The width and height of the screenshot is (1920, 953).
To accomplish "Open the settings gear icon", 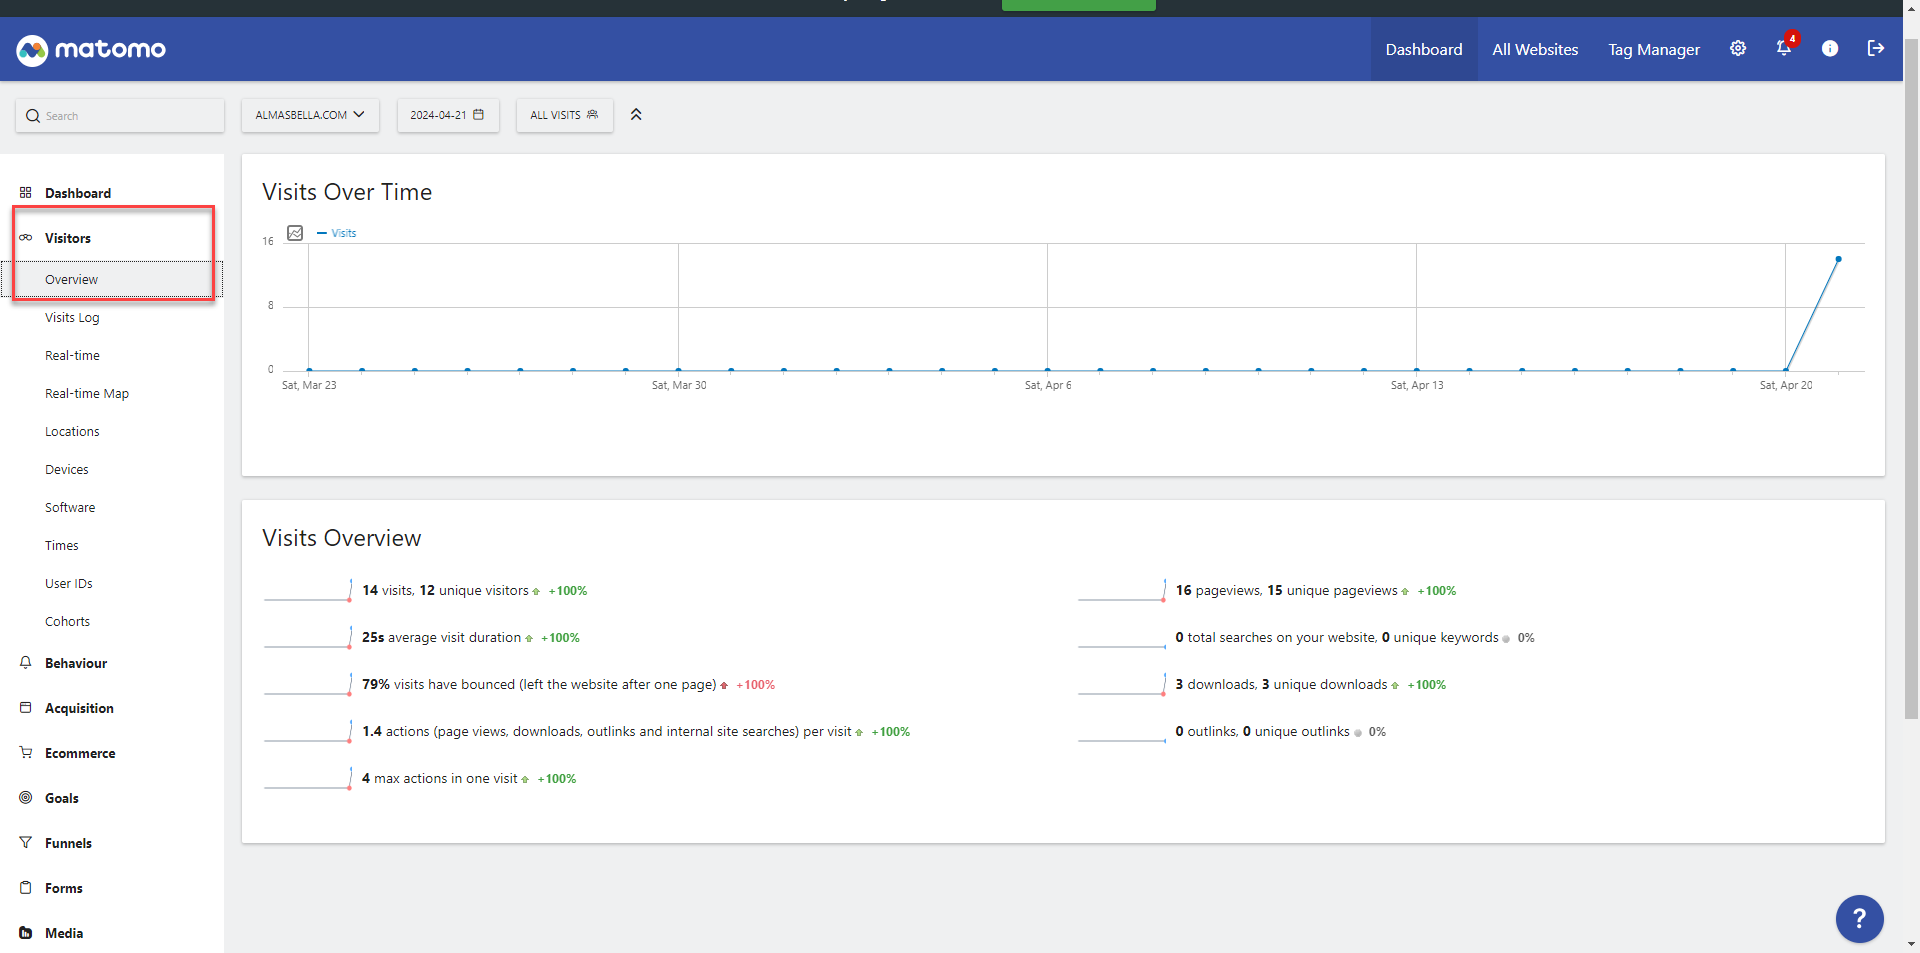I will coord(1738,48).
